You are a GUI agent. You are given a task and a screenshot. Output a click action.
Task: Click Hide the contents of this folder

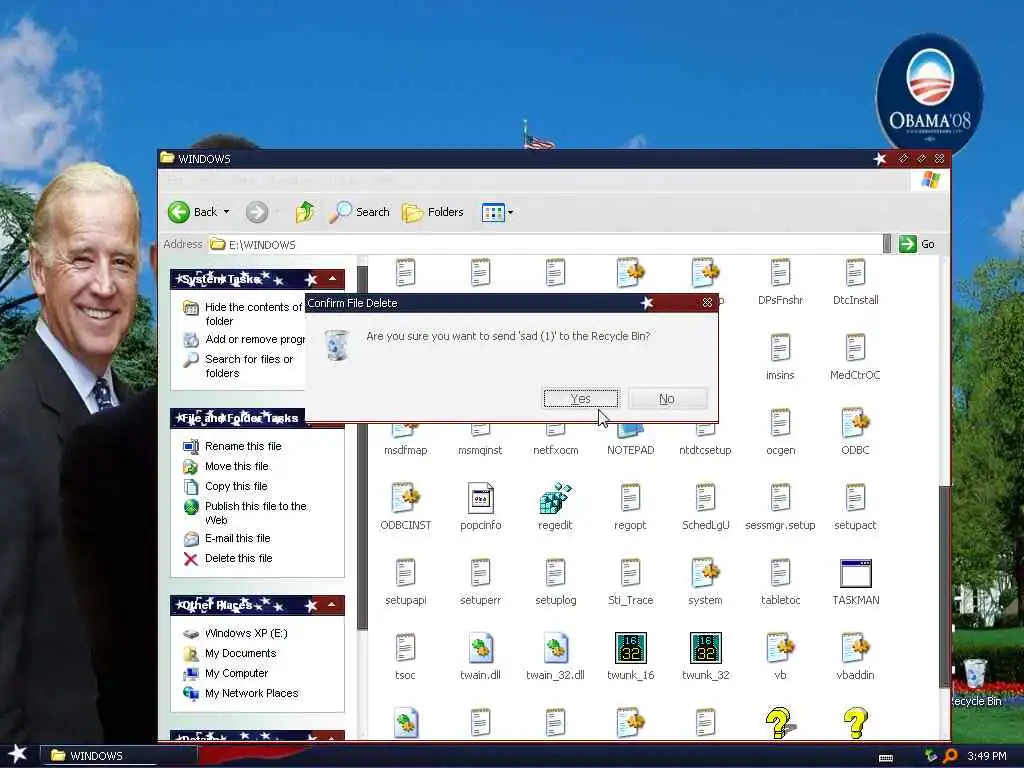pos(246,314)
